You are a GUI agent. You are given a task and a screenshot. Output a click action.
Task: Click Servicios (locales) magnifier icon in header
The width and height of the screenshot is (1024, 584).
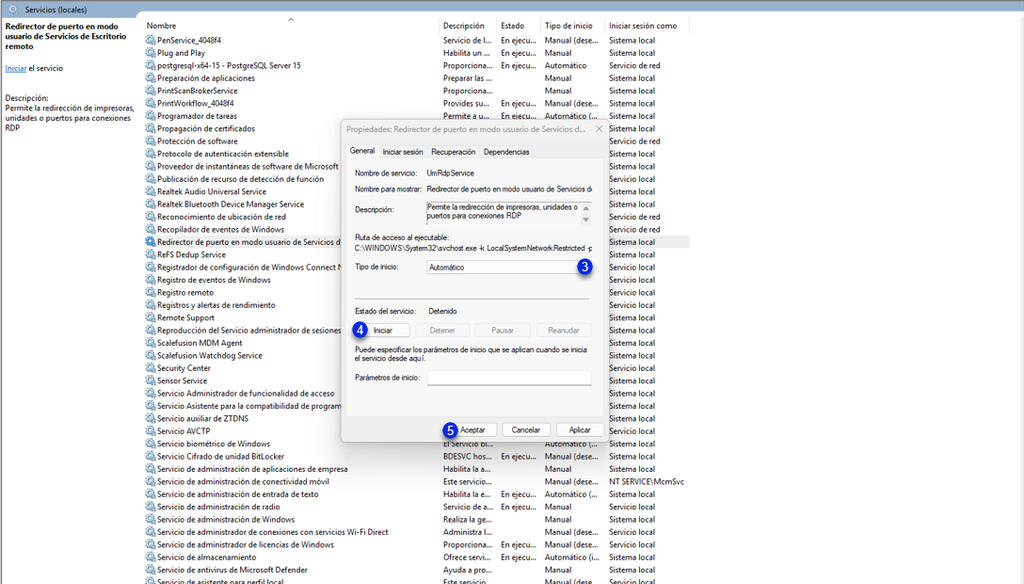(12, 10)
